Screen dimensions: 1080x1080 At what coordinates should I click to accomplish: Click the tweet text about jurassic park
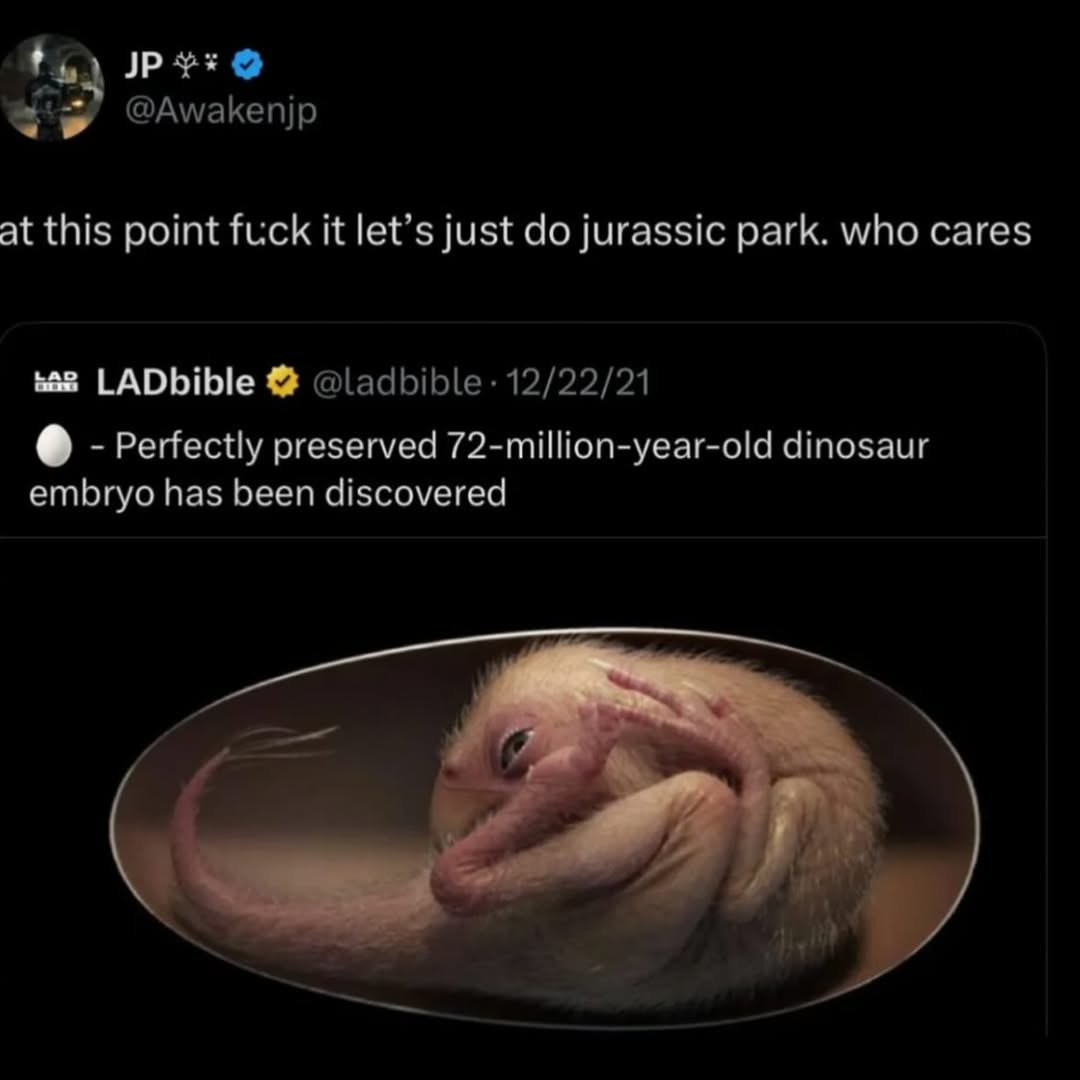pyautogui.click(x=520, y=231)
